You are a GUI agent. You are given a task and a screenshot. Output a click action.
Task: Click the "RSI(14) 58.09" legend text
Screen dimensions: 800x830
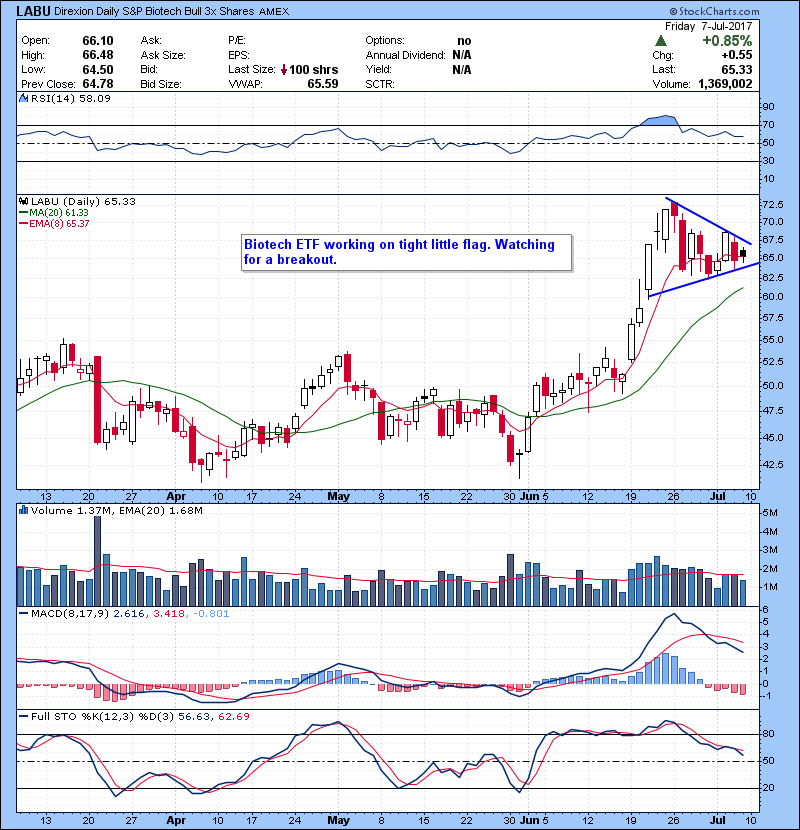click(x=70, y=98)
